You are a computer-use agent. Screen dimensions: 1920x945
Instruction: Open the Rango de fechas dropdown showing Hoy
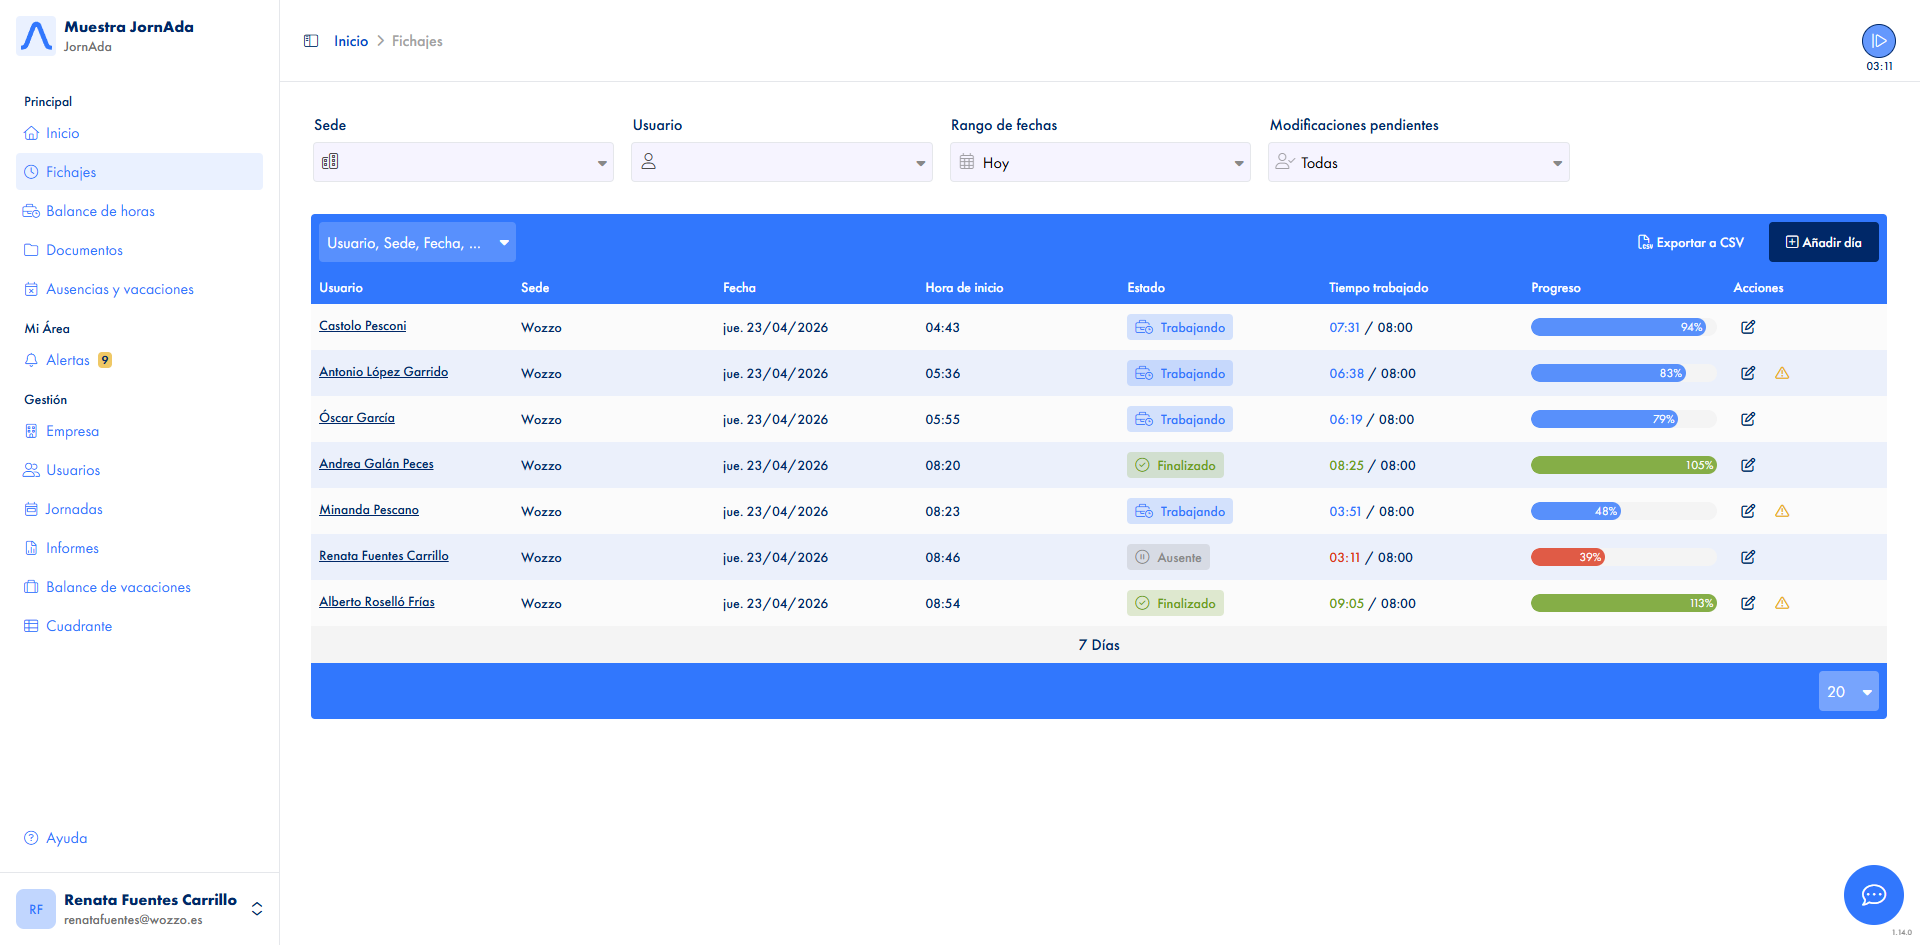(1099, 162)
